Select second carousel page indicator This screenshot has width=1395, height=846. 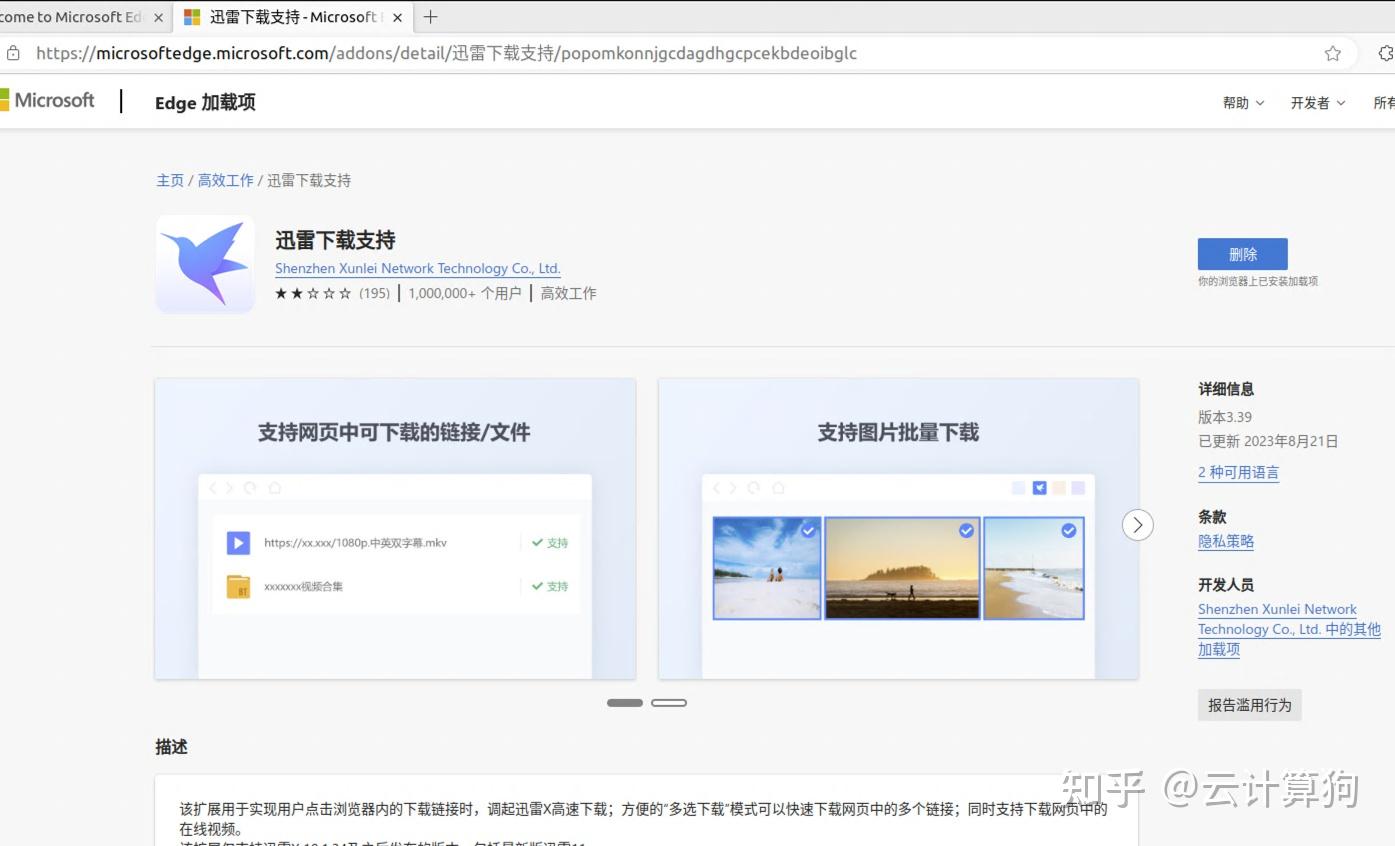[x=669, y=703]
